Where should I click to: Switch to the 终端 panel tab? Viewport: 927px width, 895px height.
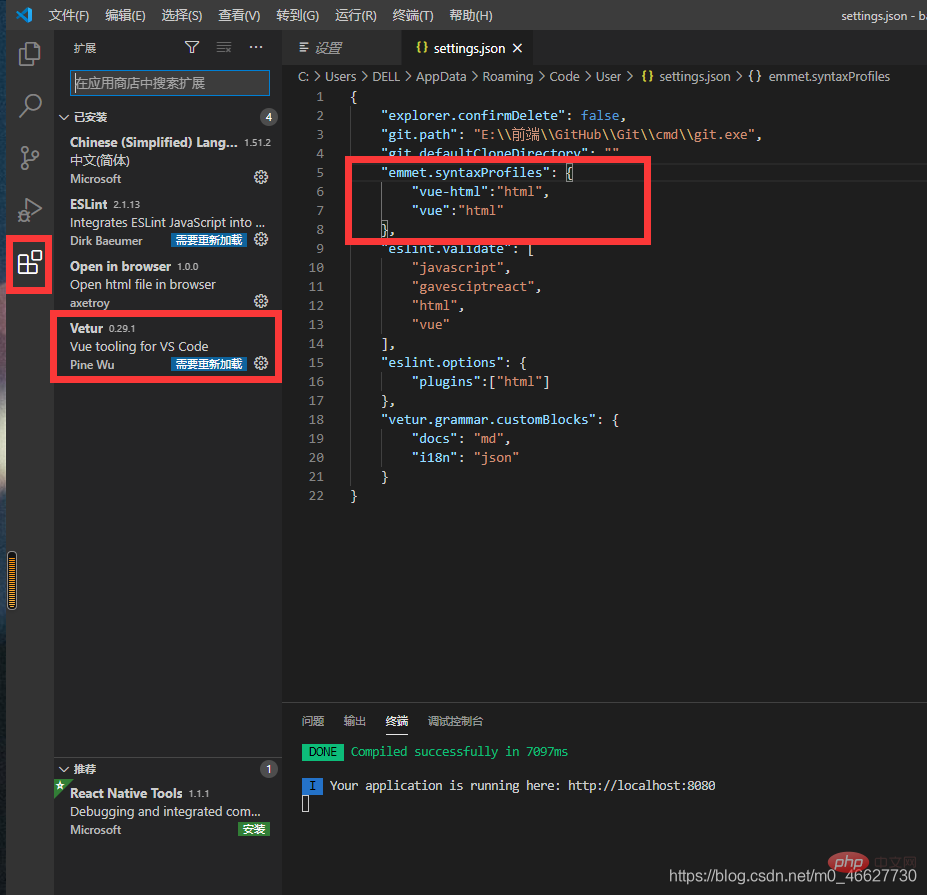pos(397,721)
